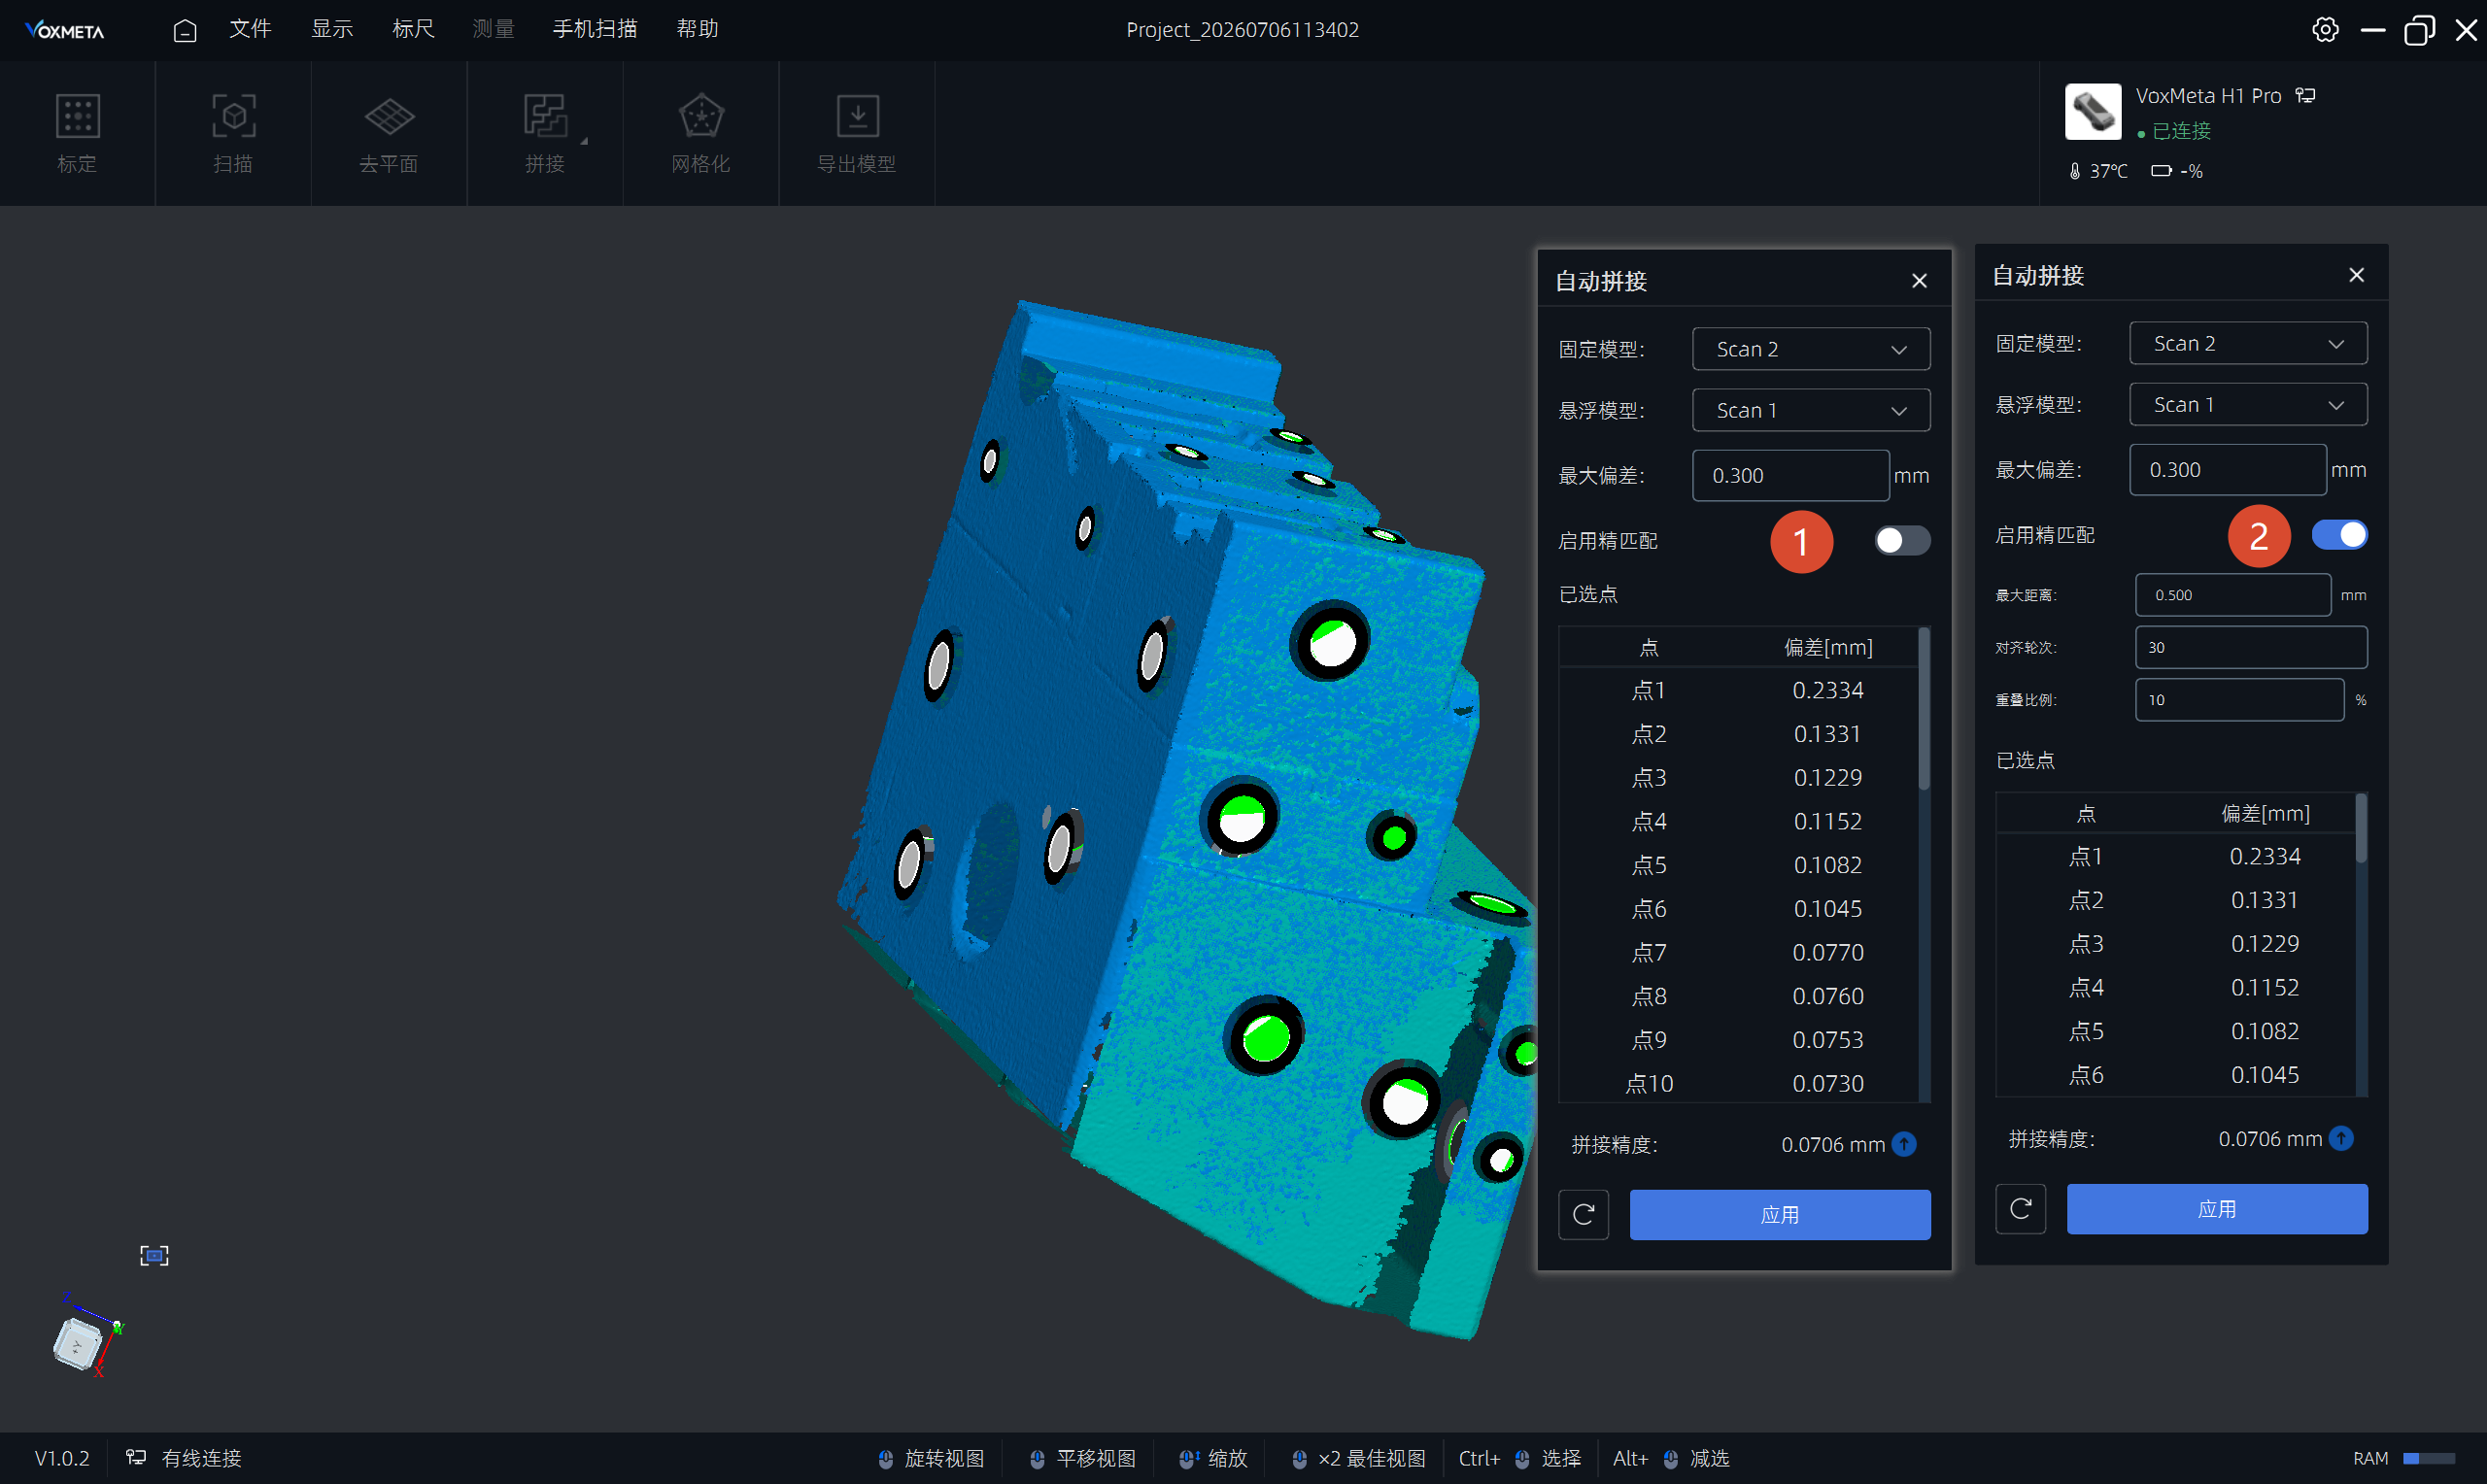The image size is (2487, 1484).
Task: Click 应用 button in right panel
Action: [2217, 1208]
